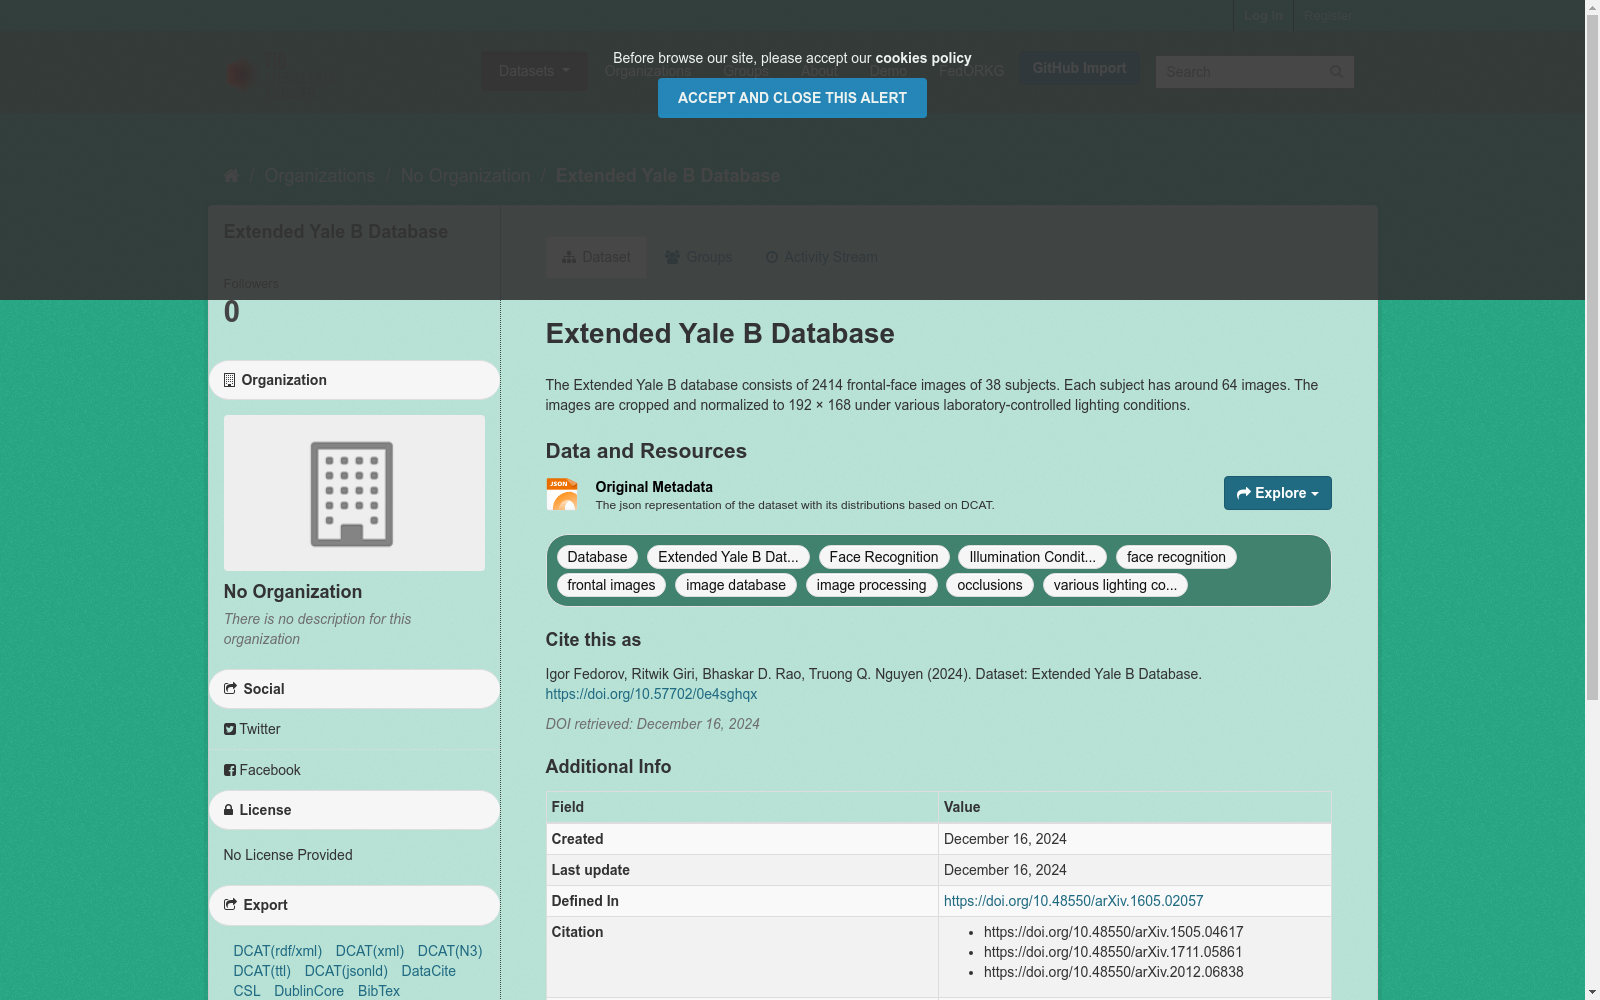1600x1000 pixels.
Task: Click the No Organization heading
Action: [x=293, y=592]
